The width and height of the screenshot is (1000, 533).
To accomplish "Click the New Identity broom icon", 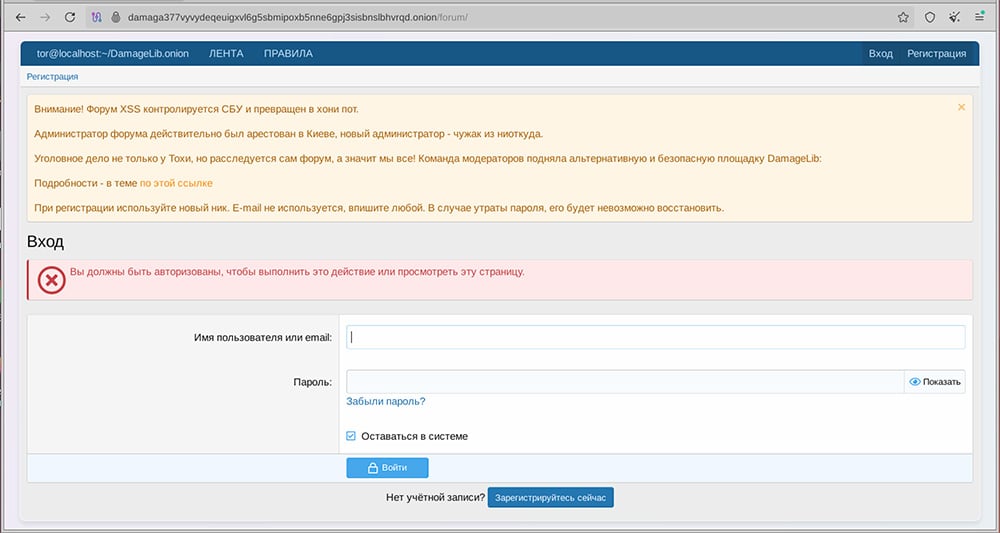I will click(954, 17).
